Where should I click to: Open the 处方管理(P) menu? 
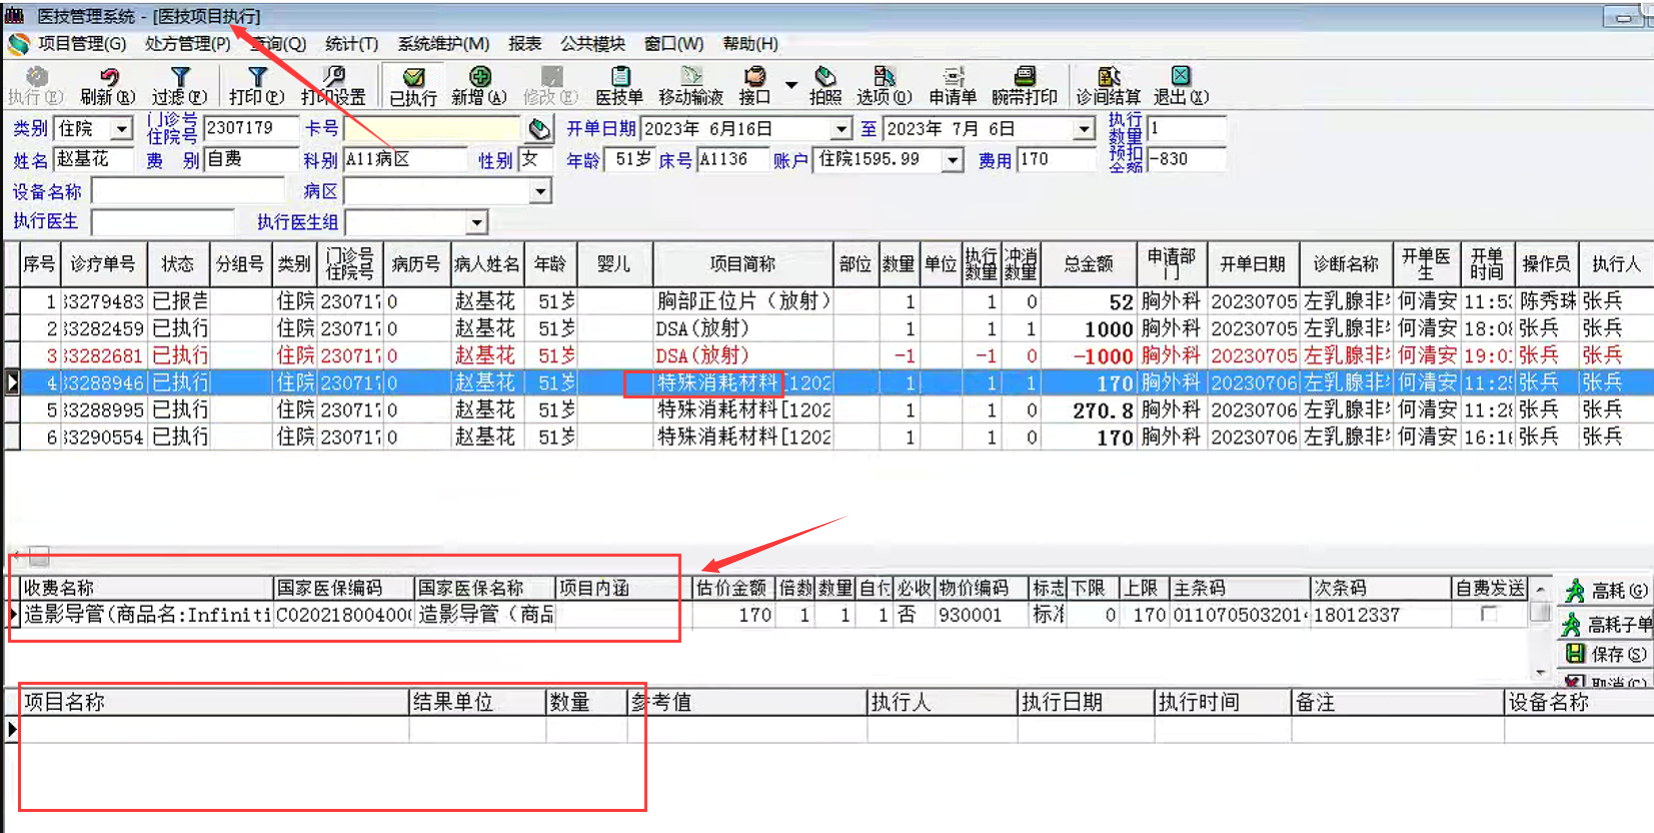[188, 44]
